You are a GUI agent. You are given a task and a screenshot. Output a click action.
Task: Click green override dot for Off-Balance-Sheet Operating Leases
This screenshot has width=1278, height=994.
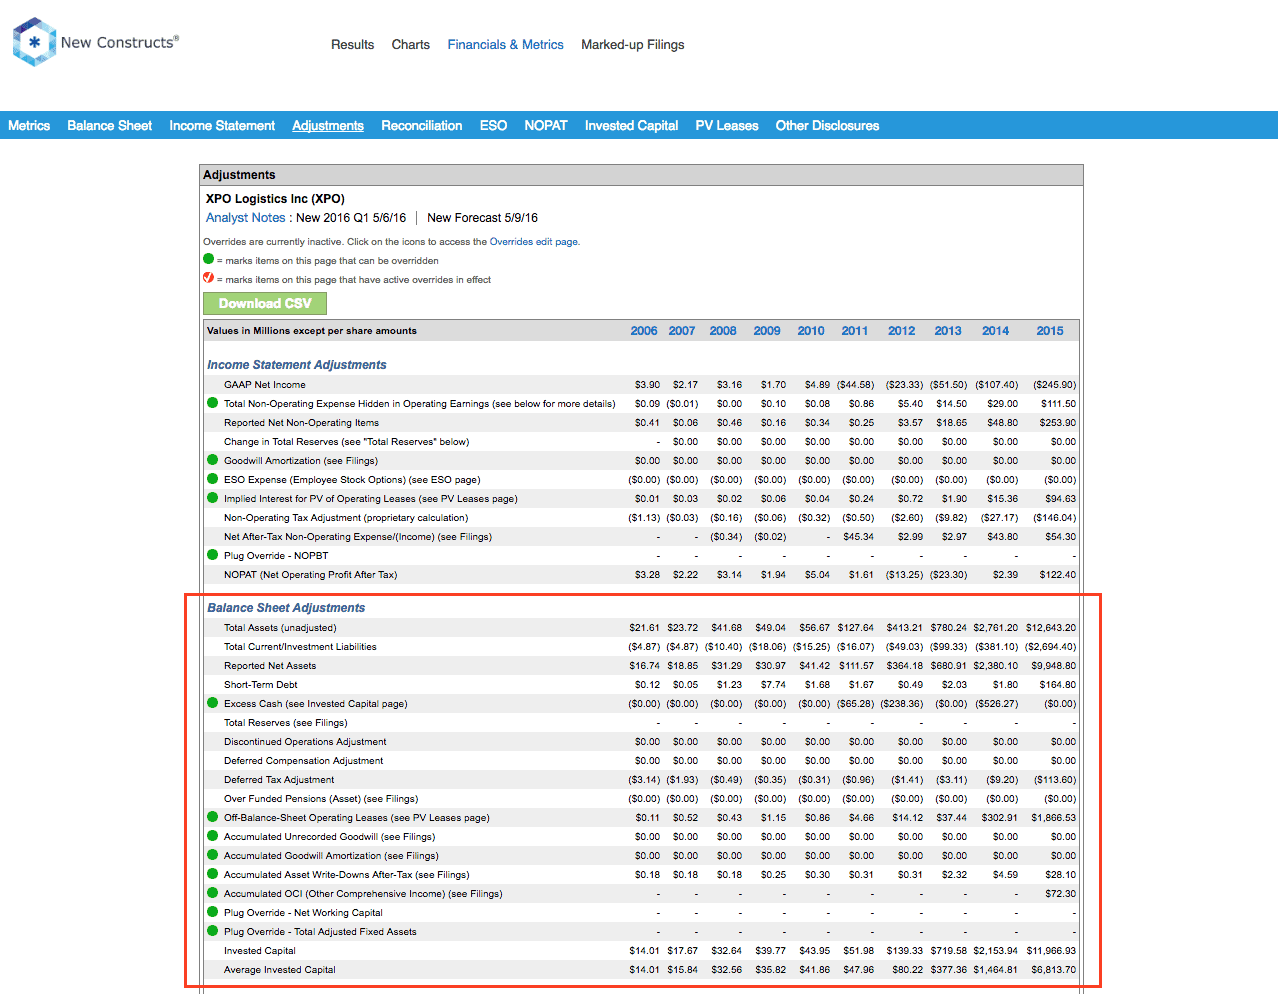[212, 817]
